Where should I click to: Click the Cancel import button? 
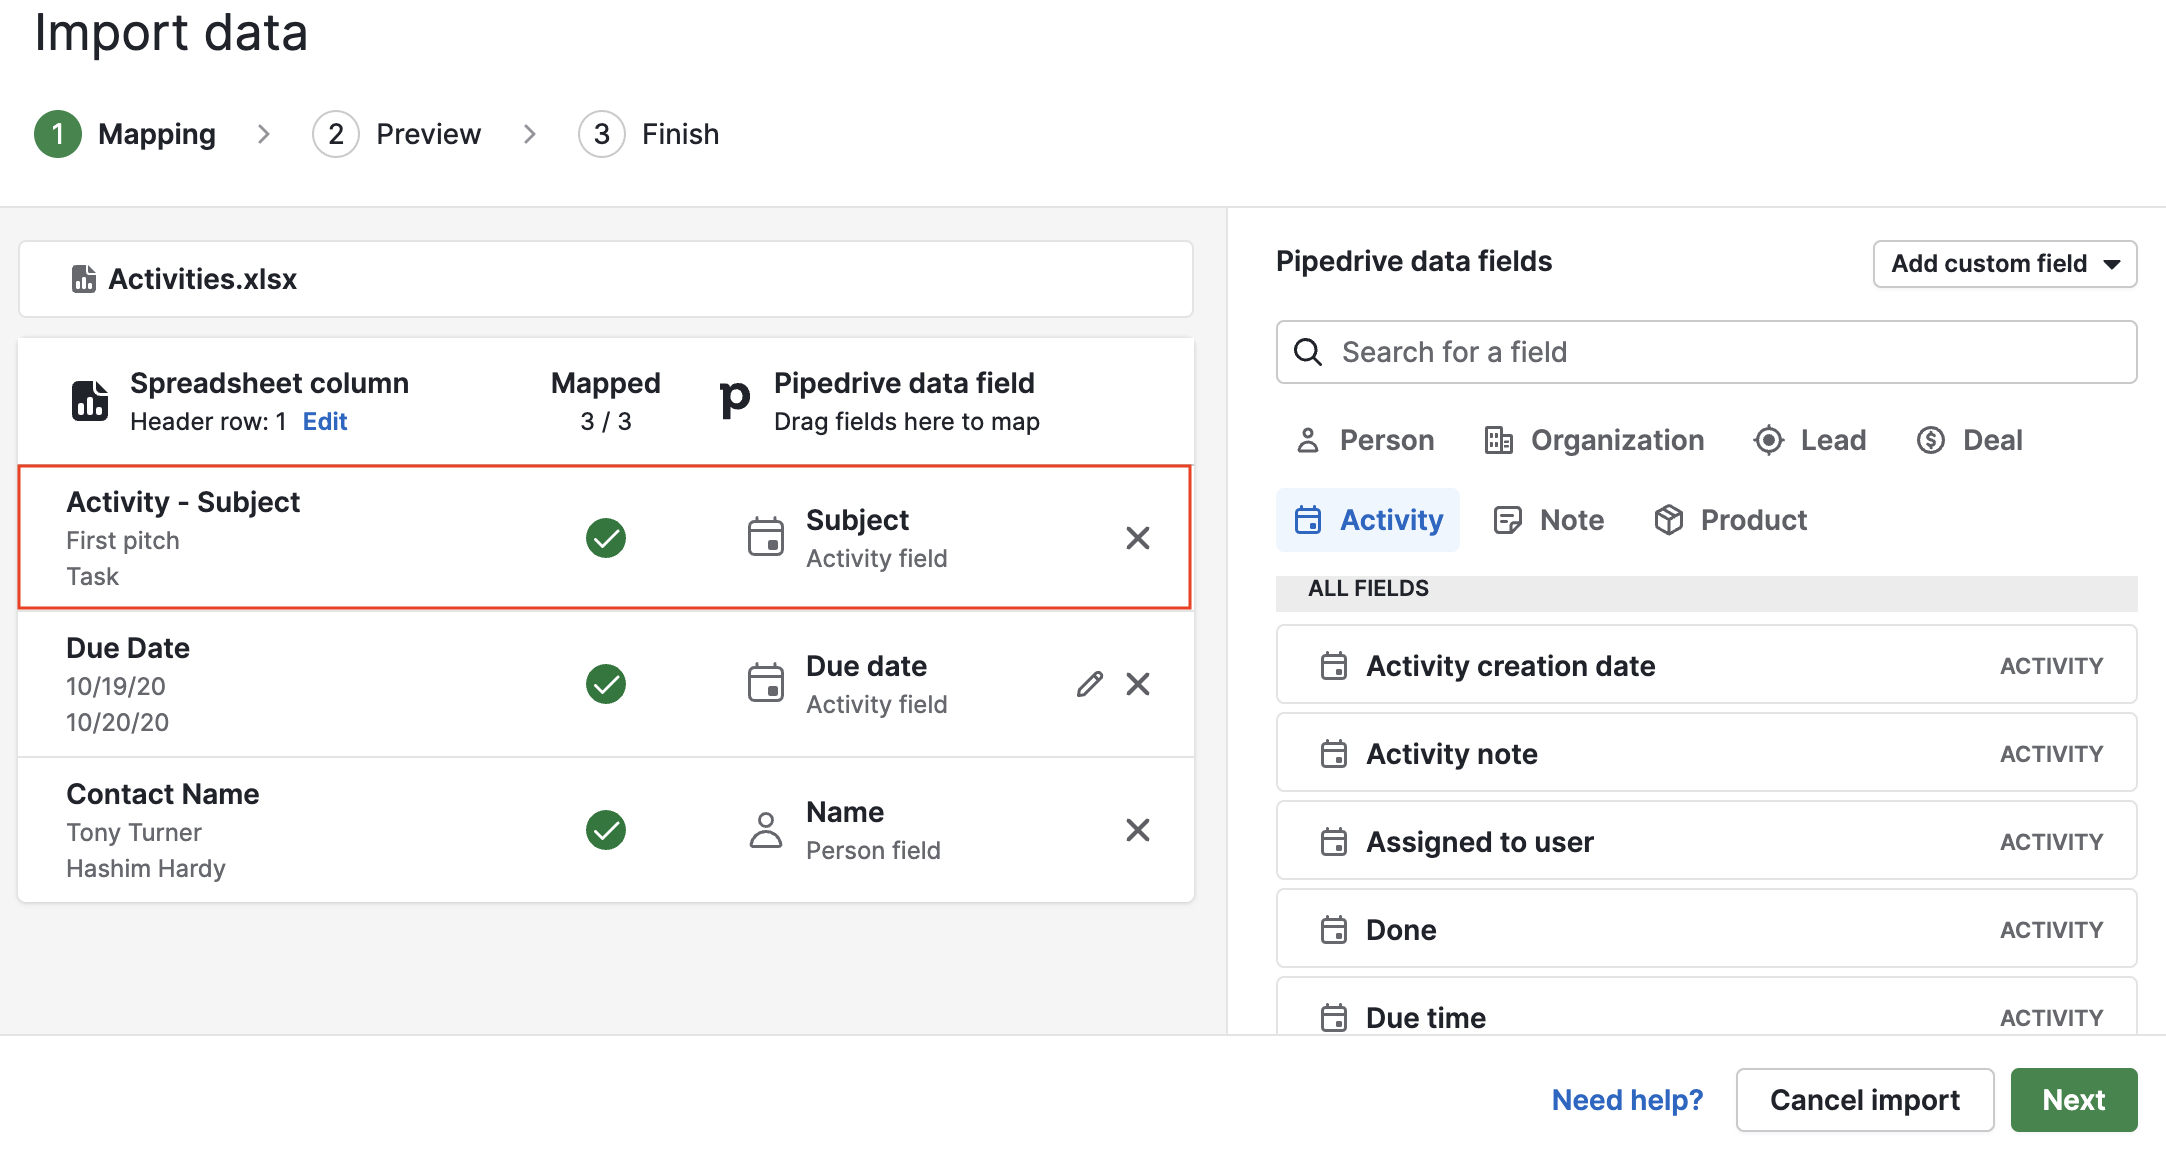tap(1865, 1100)
